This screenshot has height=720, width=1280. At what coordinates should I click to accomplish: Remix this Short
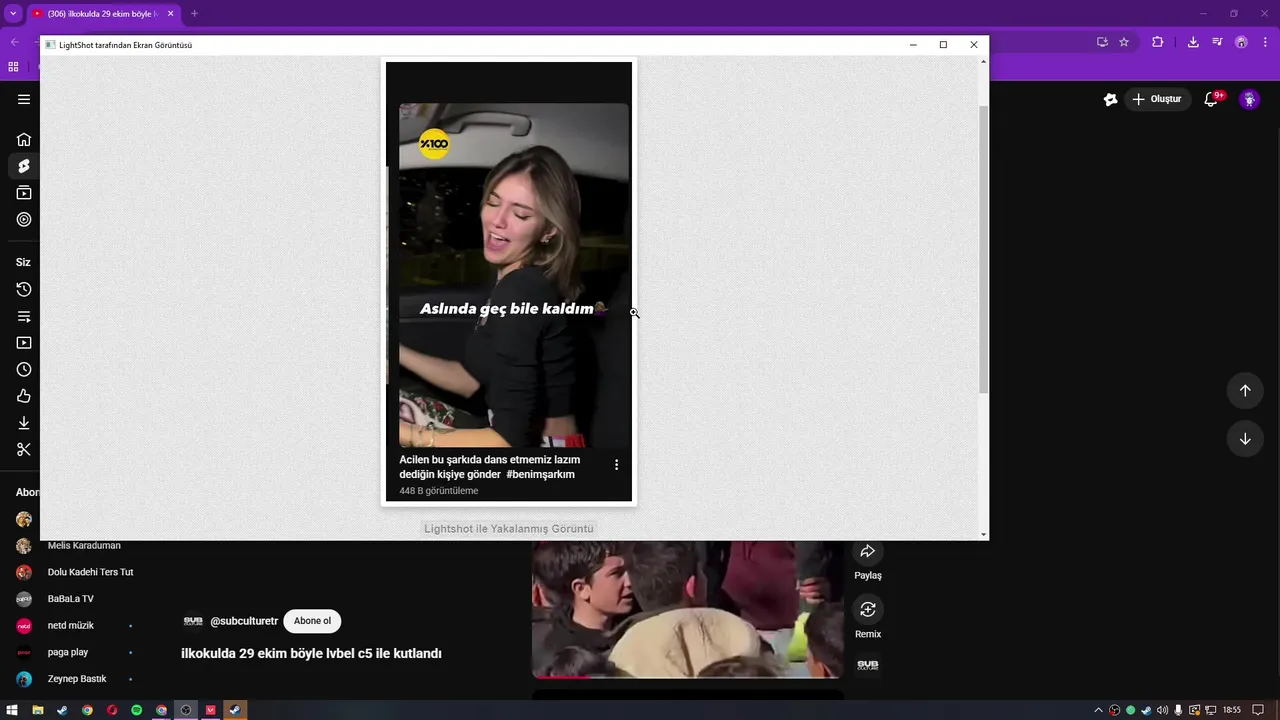click(868, 609)
